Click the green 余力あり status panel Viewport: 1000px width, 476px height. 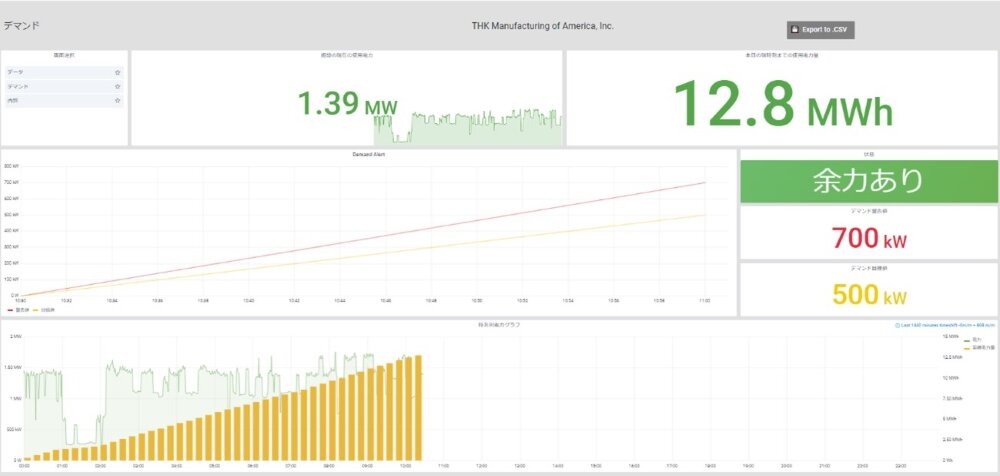(x=868, y=181)
